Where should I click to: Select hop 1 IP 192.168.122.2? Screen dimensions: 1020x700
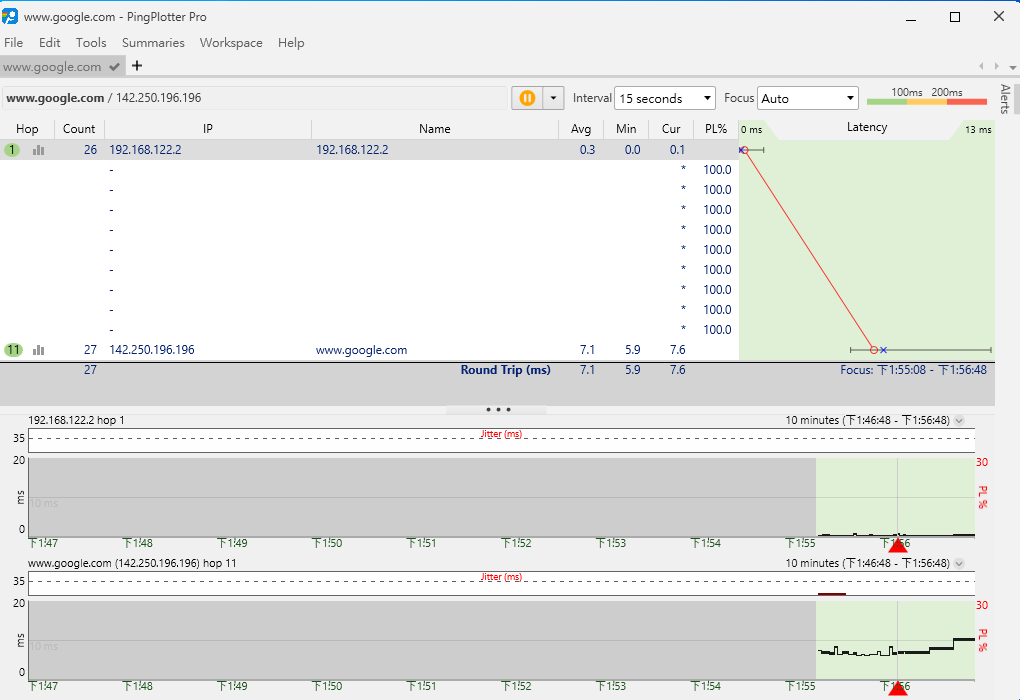145,150
